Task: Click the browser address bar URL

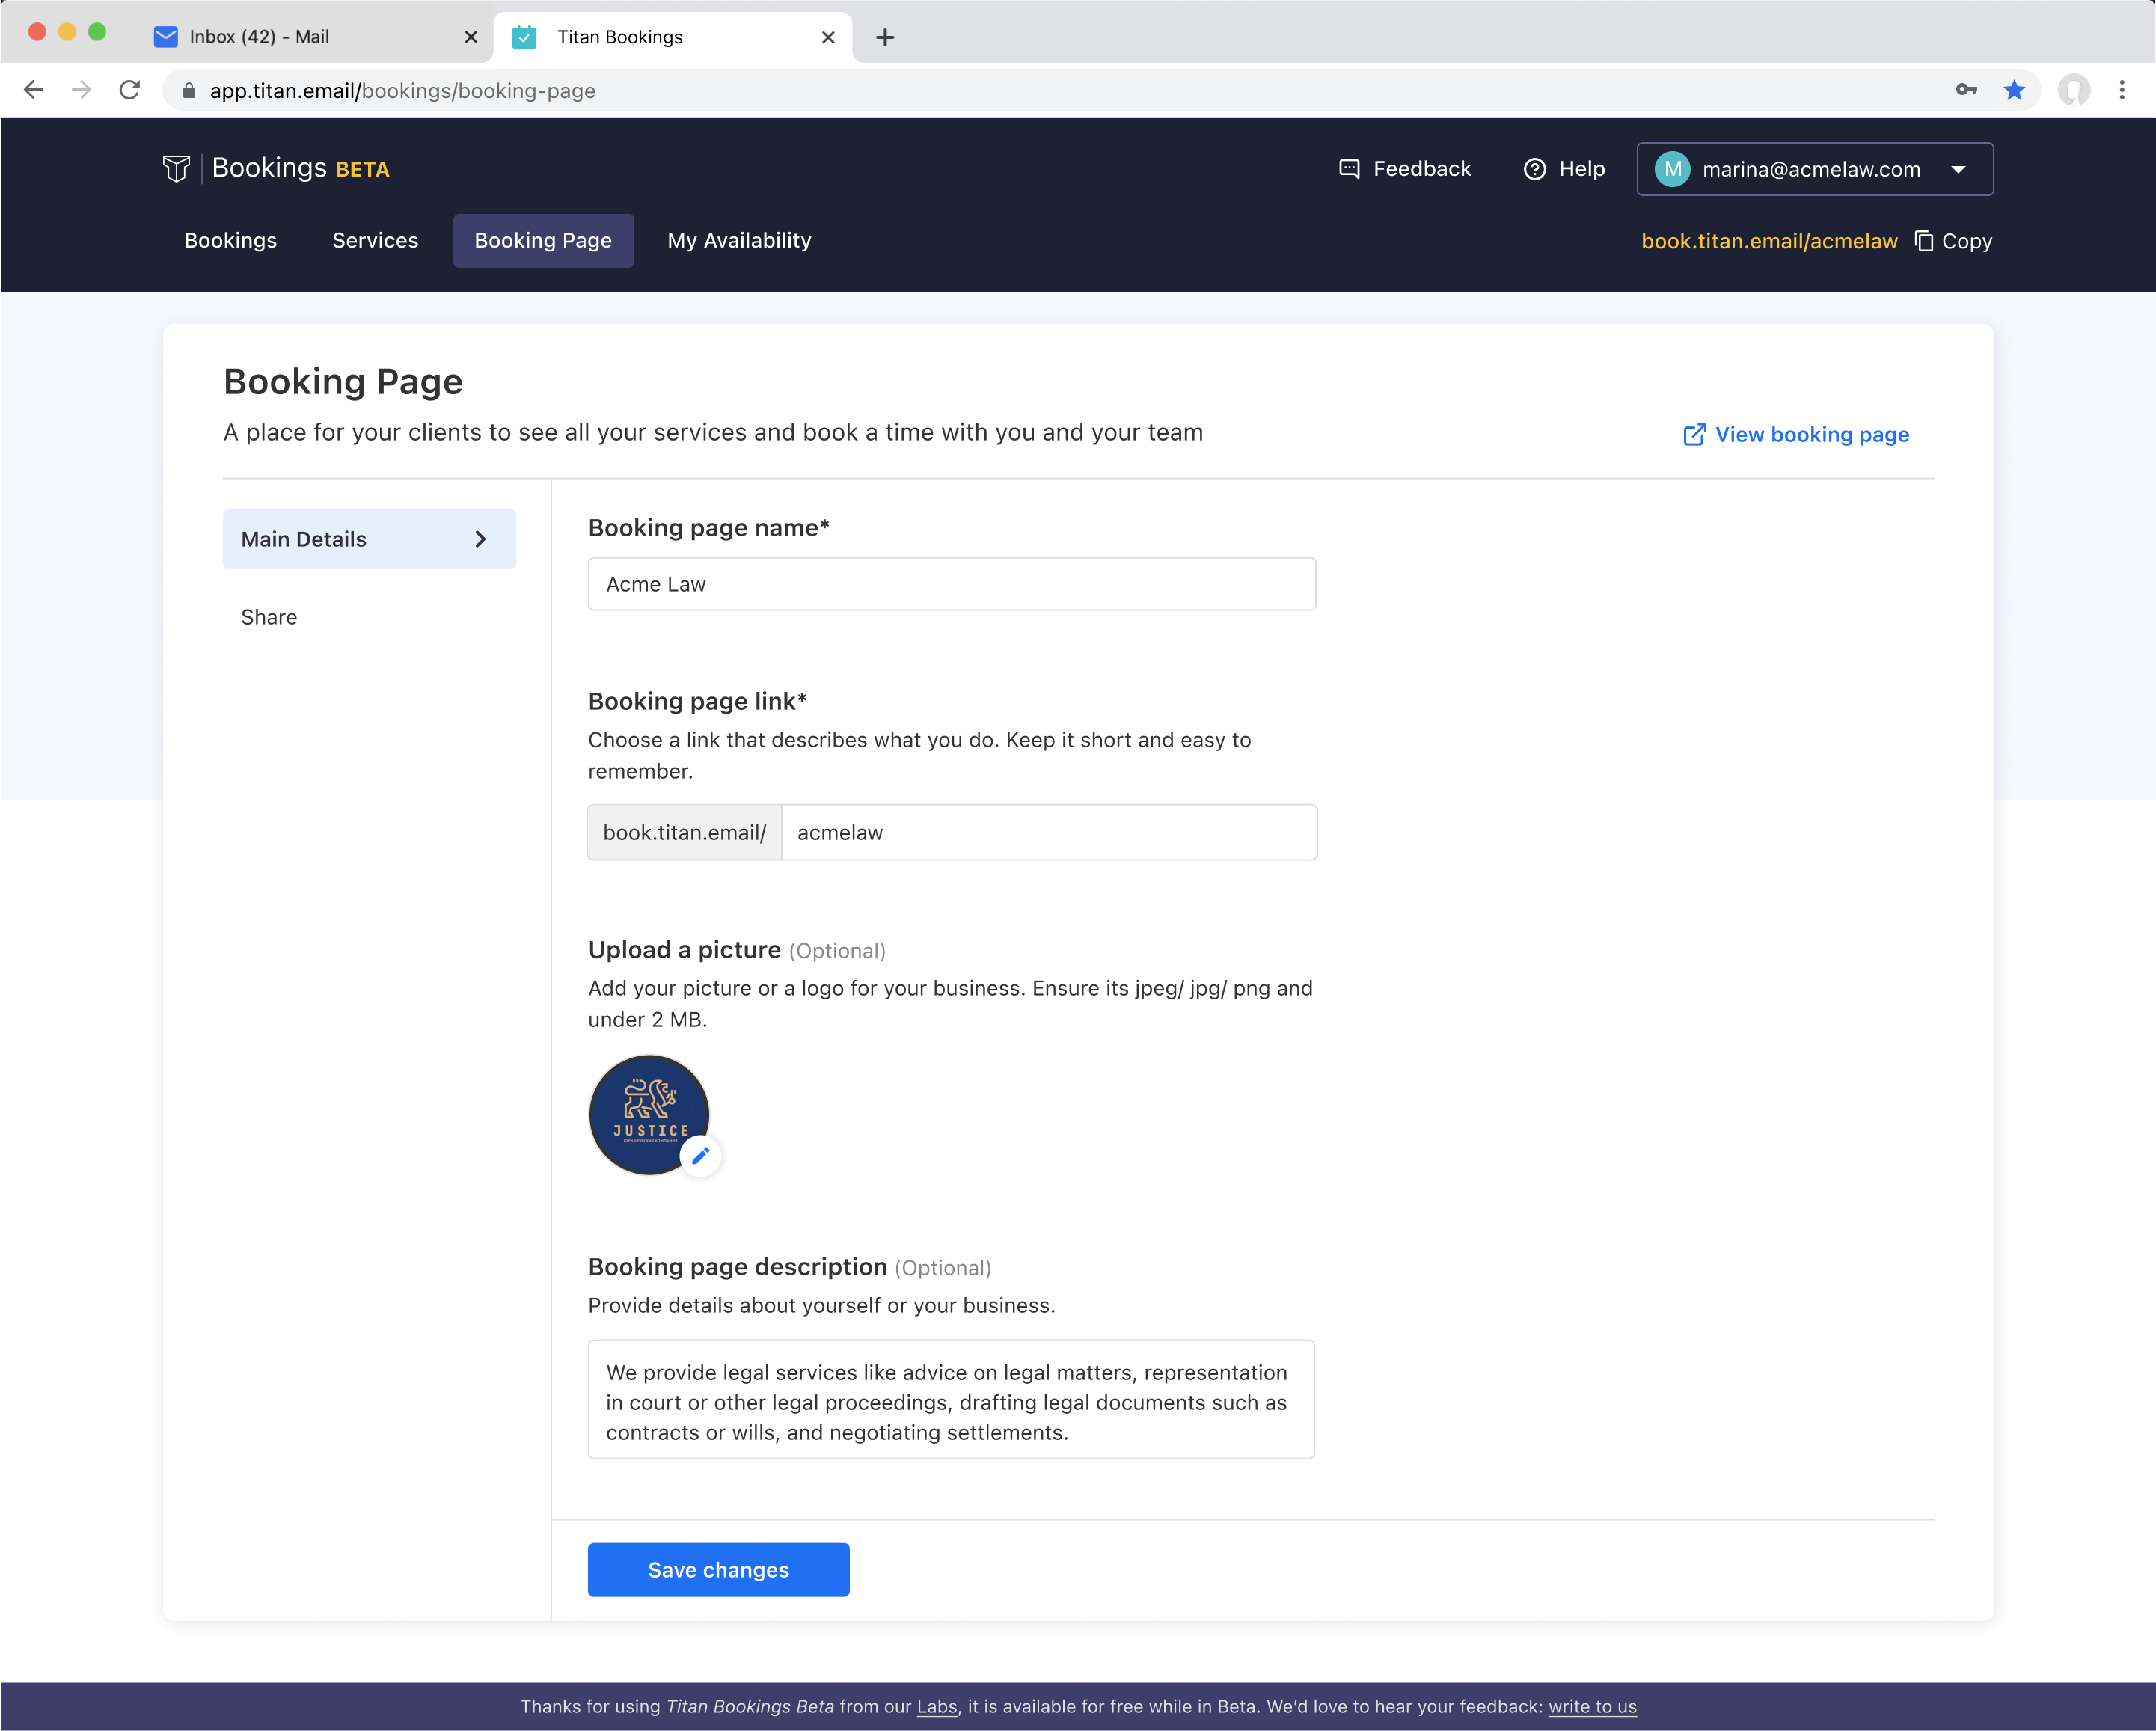Action: [402, 91]
